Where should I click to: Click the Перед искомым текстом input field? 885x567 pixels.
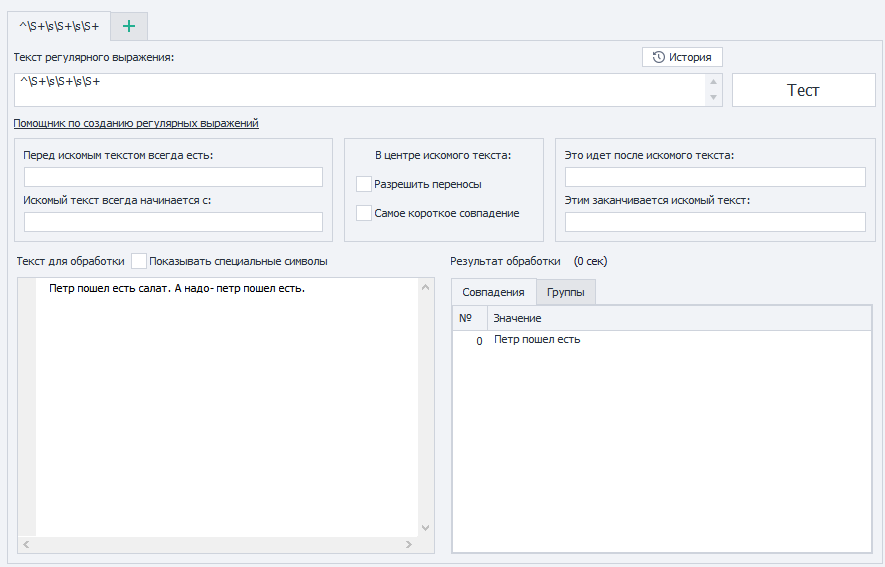[173, 177]
